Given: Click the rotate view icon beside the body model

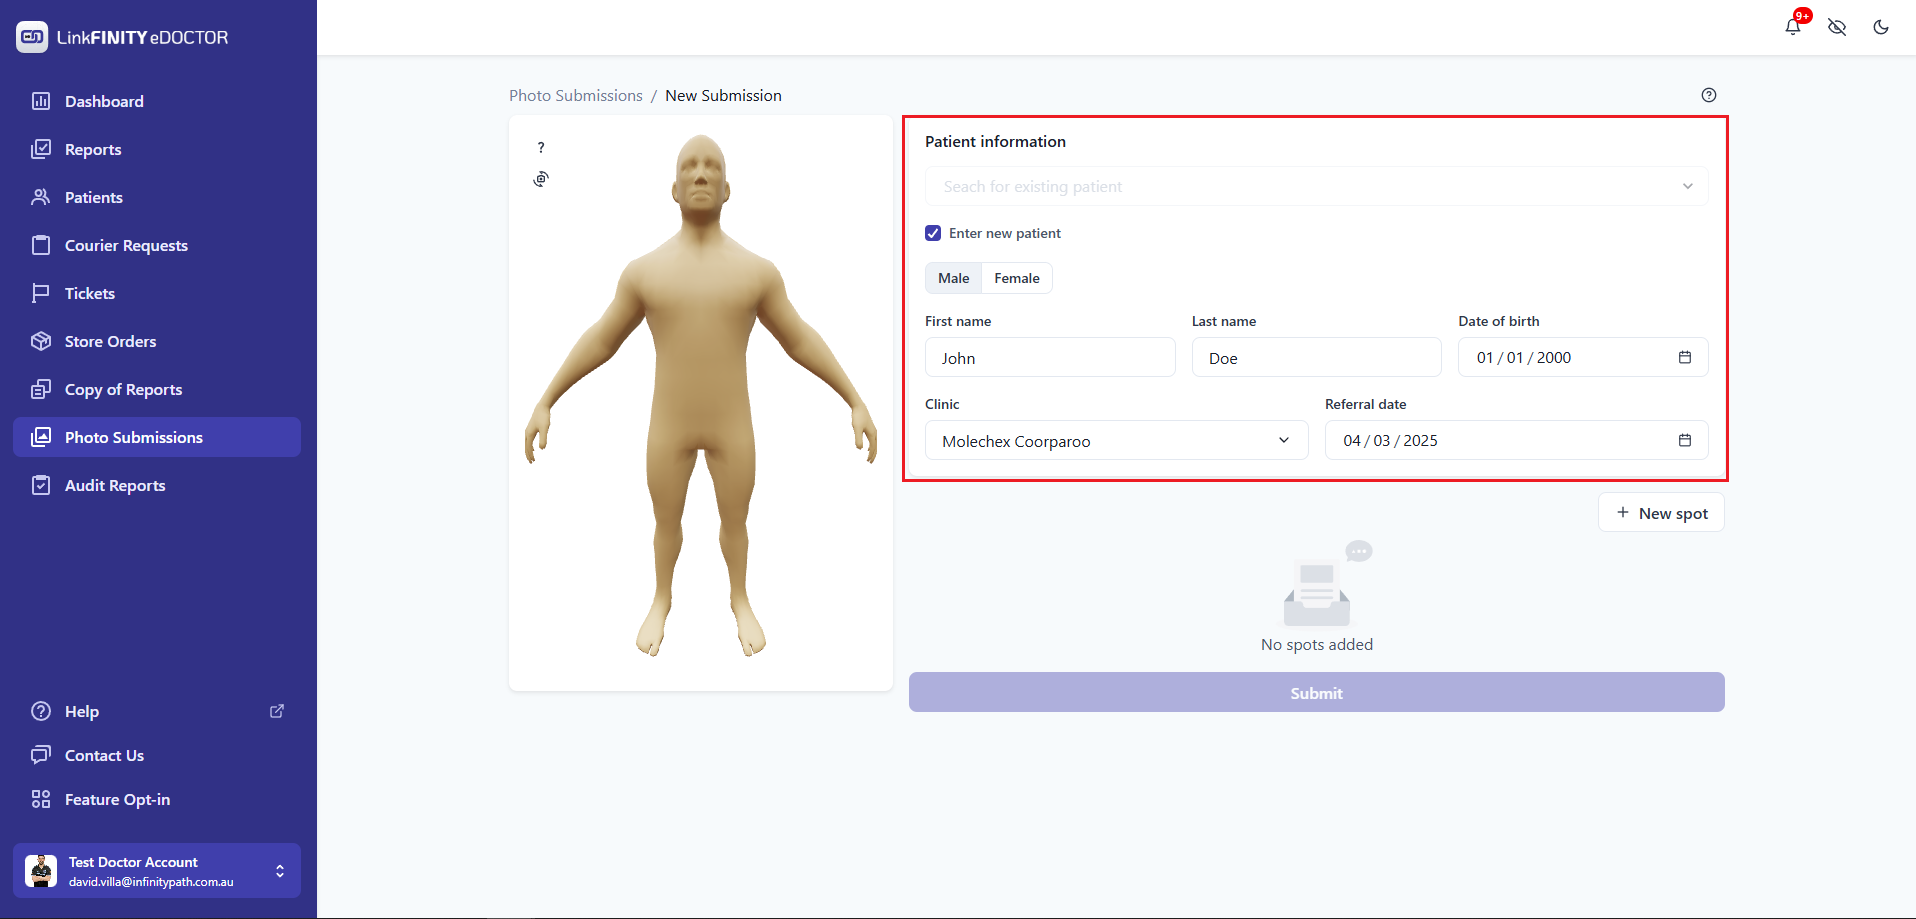Looking at the screenshot, I should 541,179.
